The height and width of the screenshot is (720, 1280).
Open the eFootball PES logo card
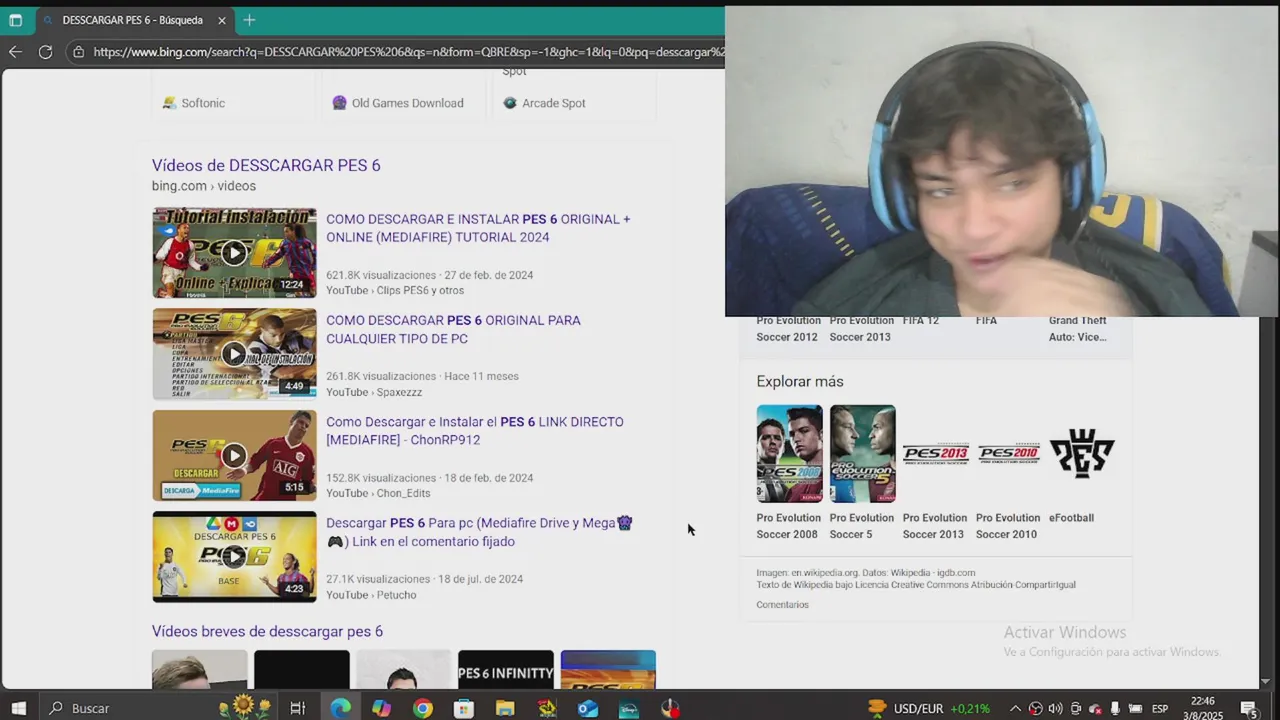[1081, 454]
